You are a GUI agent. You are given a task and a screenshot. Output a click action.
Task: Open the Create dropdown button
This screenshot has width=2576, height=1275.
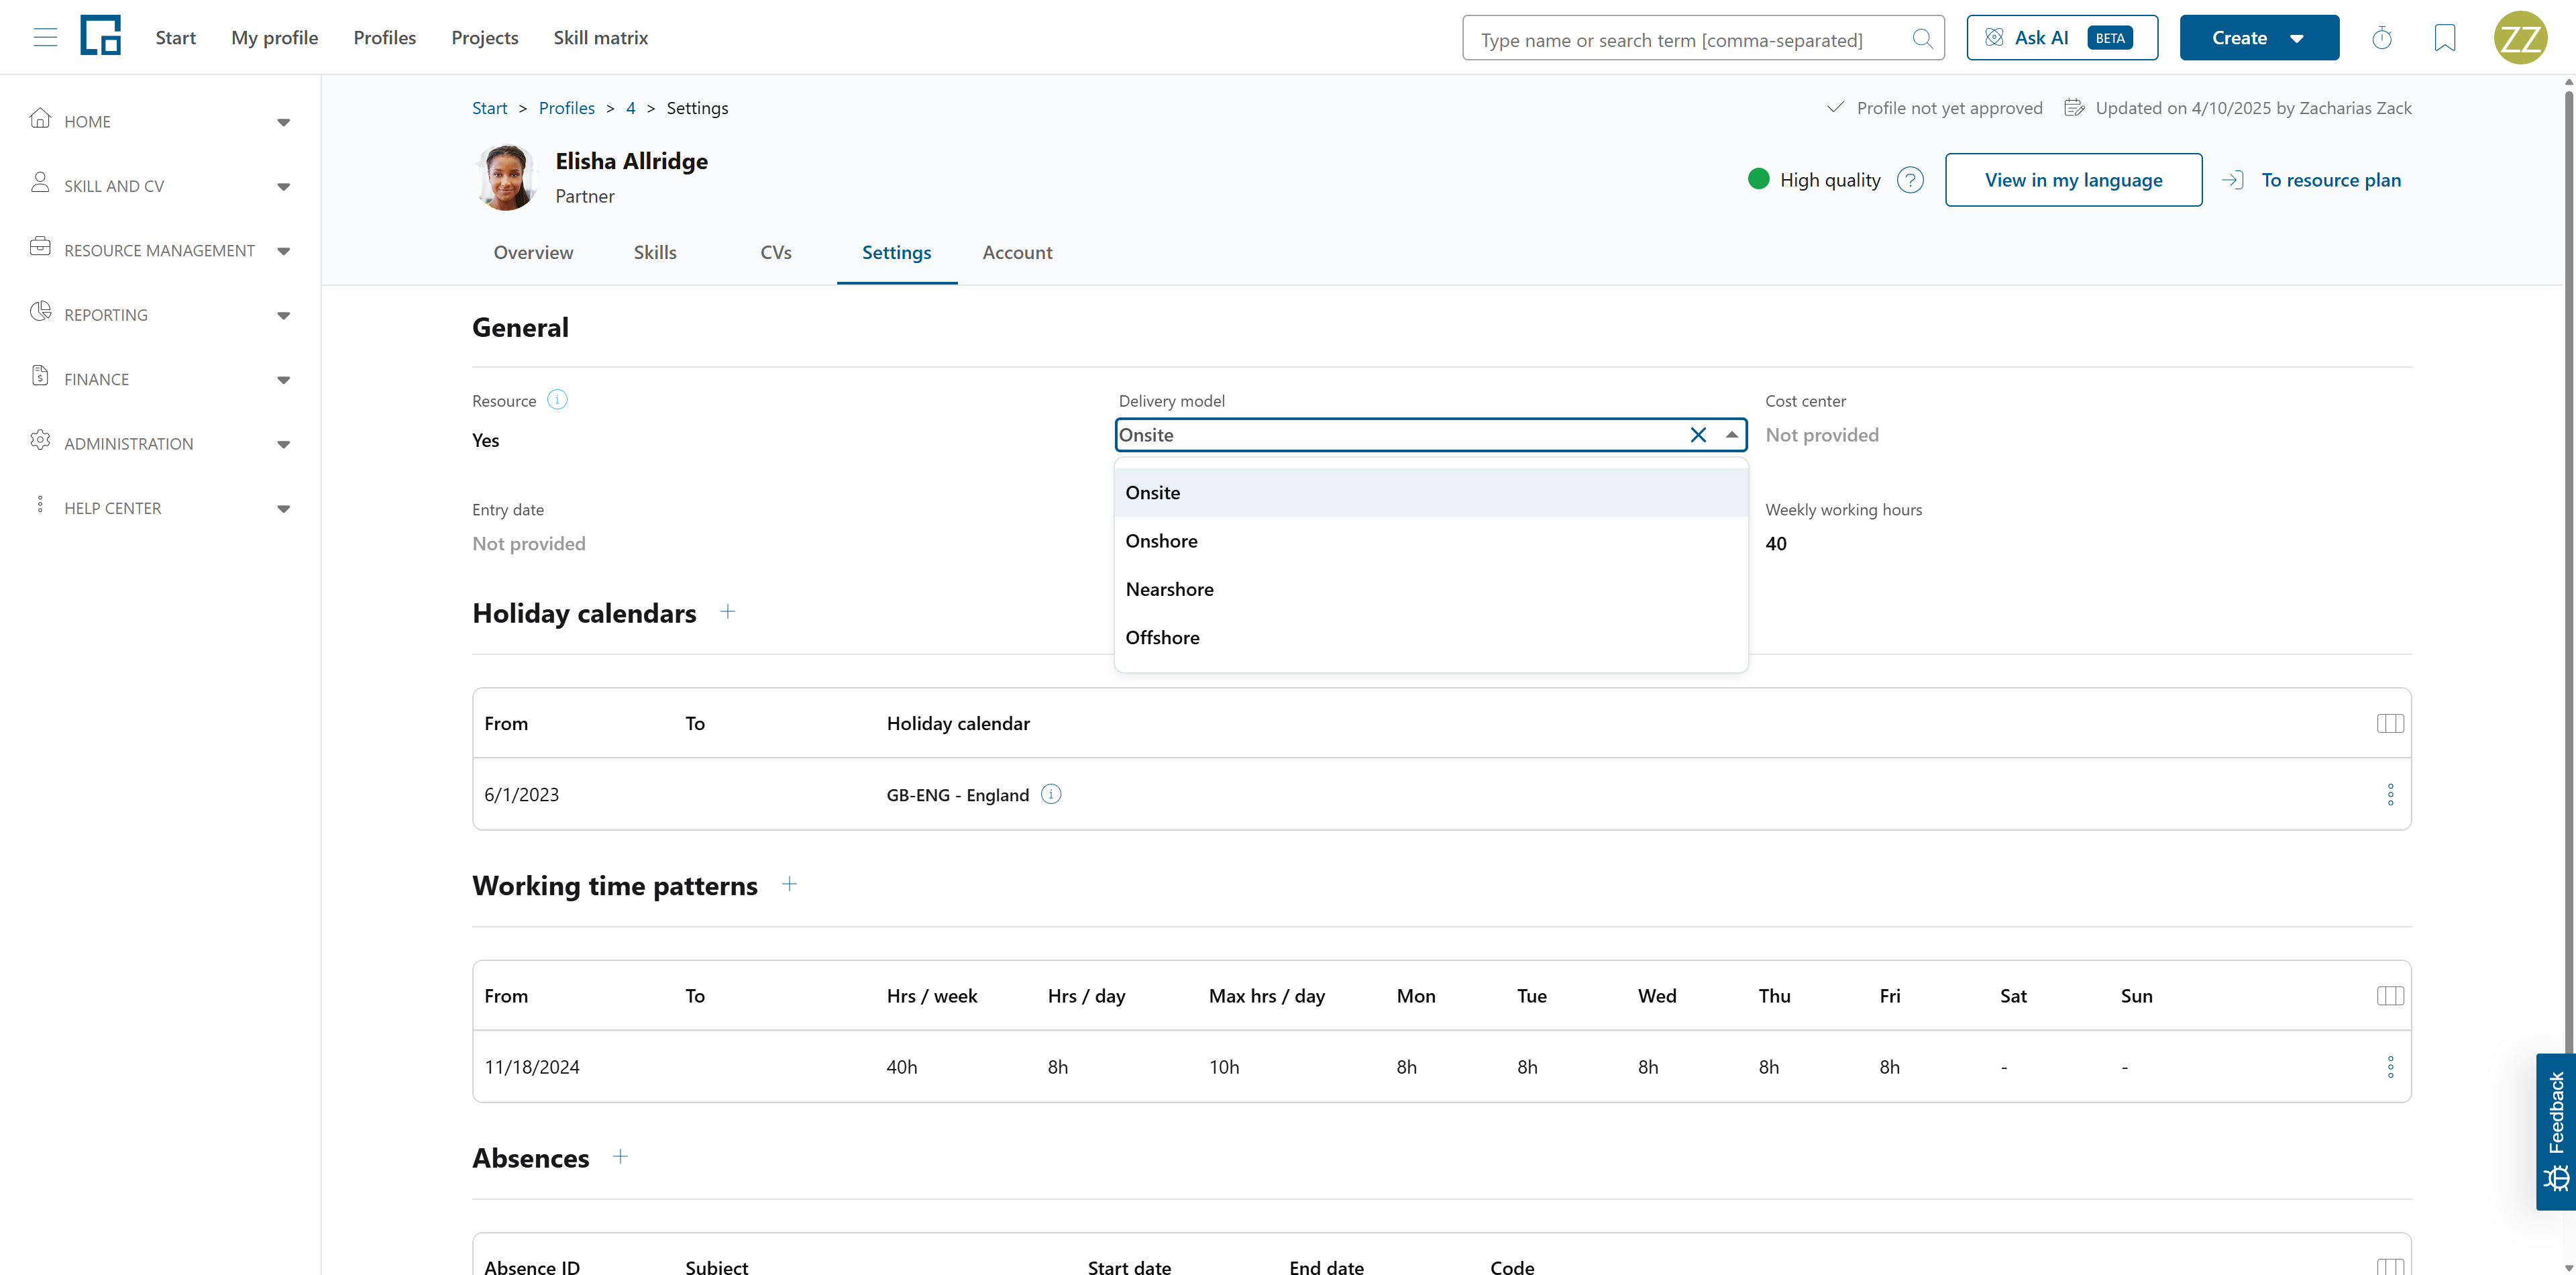[x=2259, y=38]
